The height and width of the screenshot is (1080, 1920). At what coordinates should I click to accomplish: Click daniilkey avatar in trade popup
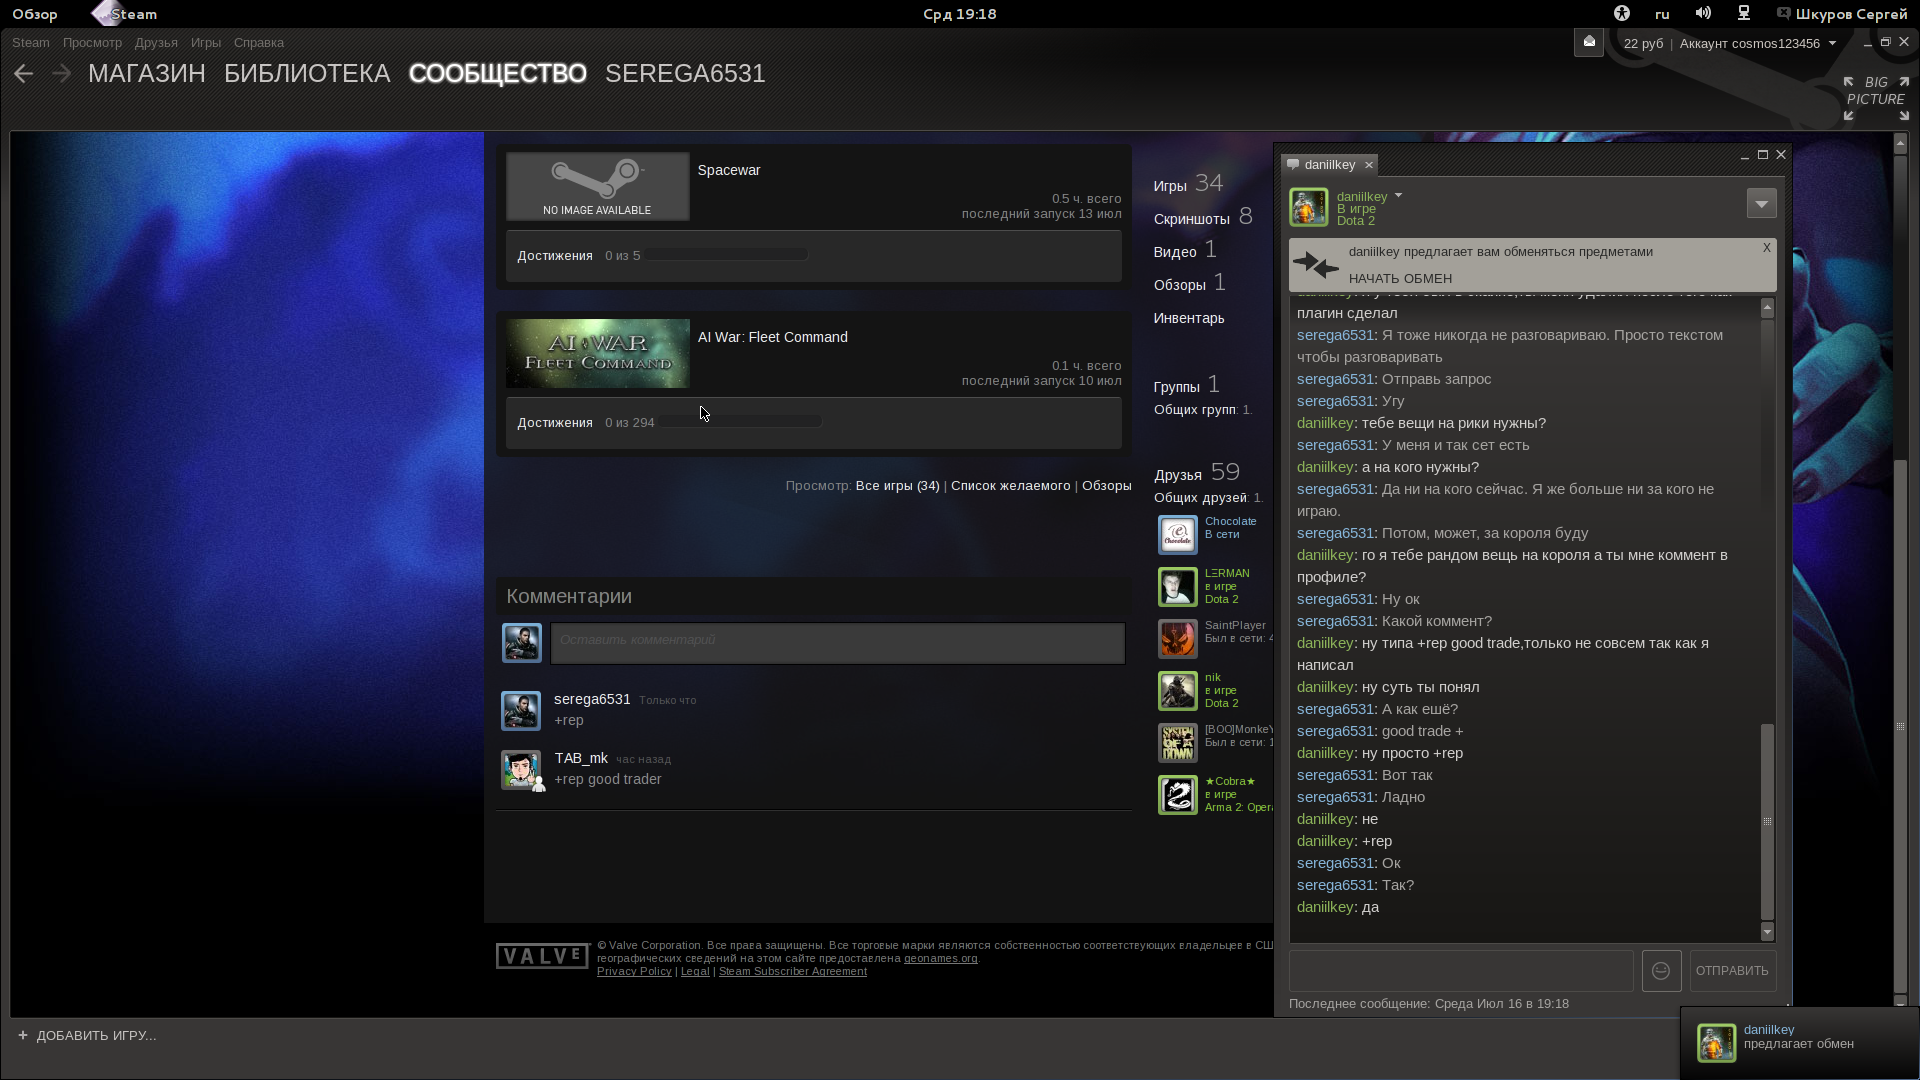1717,1043
